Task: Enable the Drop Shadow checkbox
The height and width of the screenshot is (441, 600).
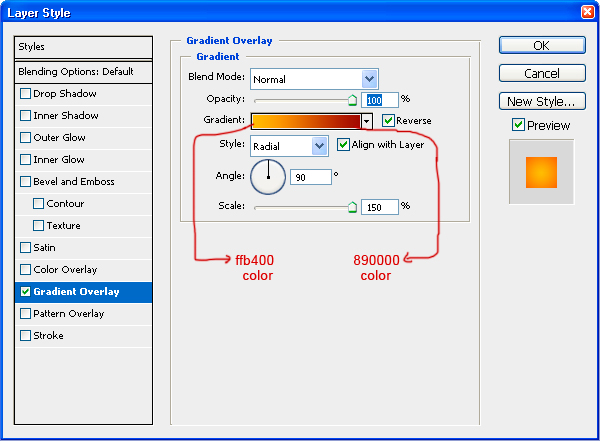Action: [x=25, y=94]
